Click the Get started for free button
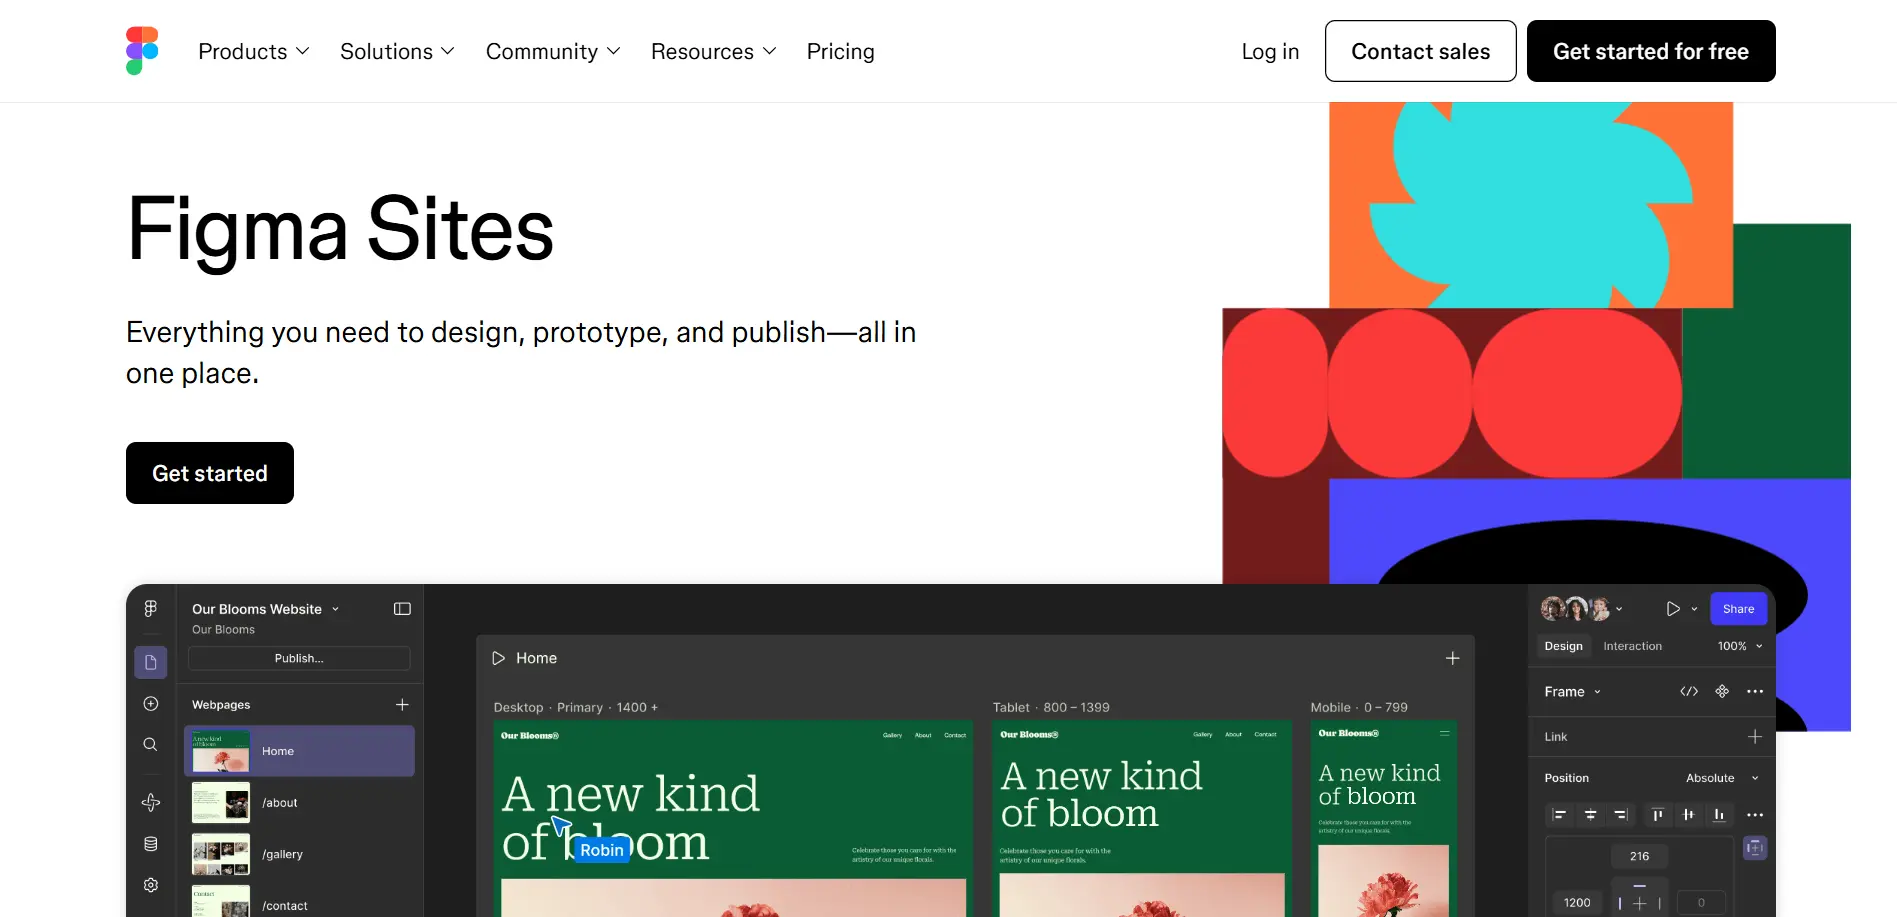The width and height of the screenshot is (1897, 917). (1651, 51)
